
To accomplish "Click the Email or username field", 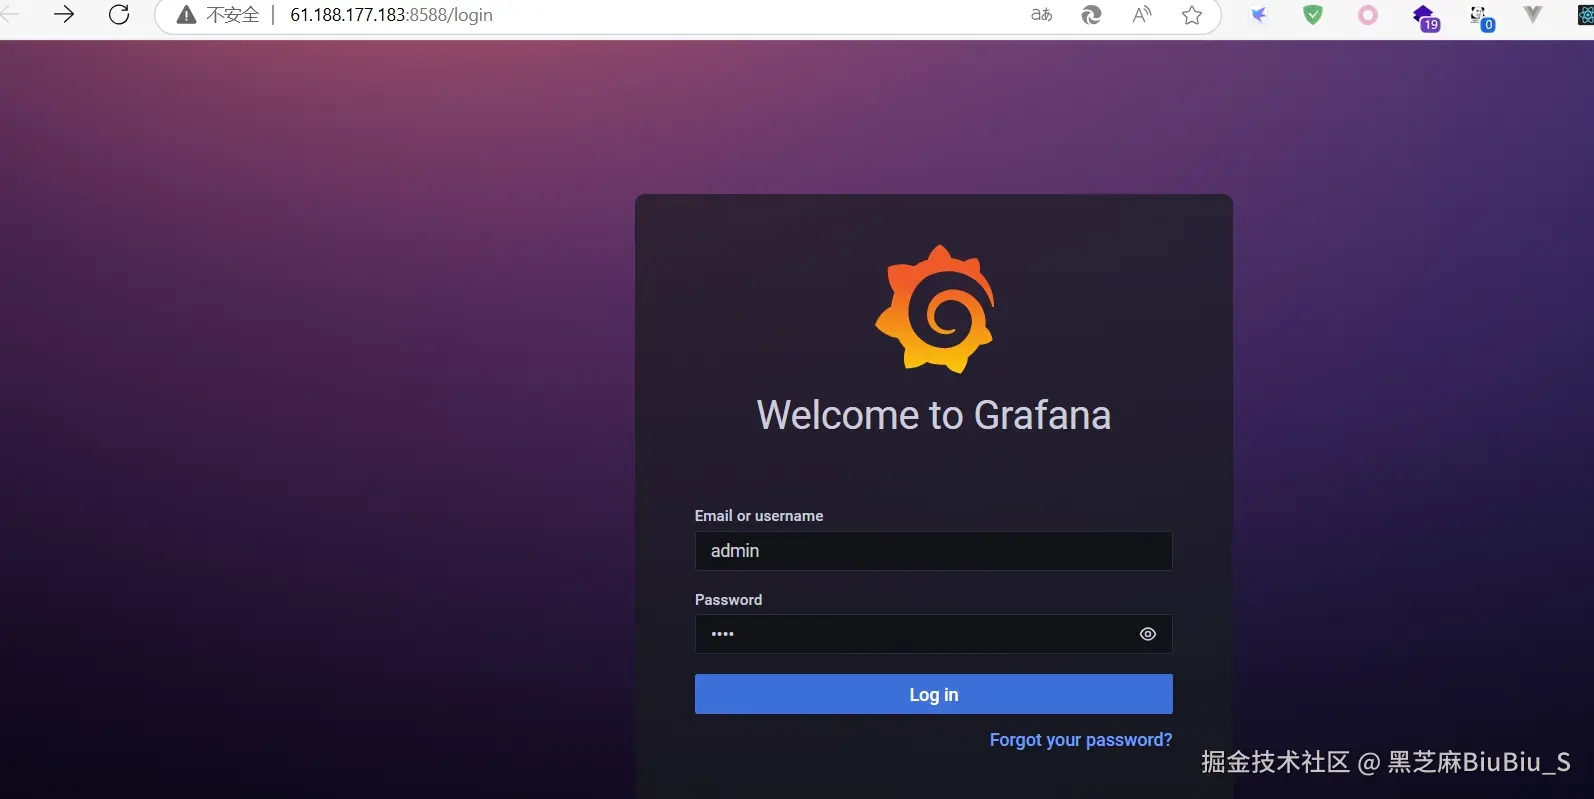I will tap(933, 551).
